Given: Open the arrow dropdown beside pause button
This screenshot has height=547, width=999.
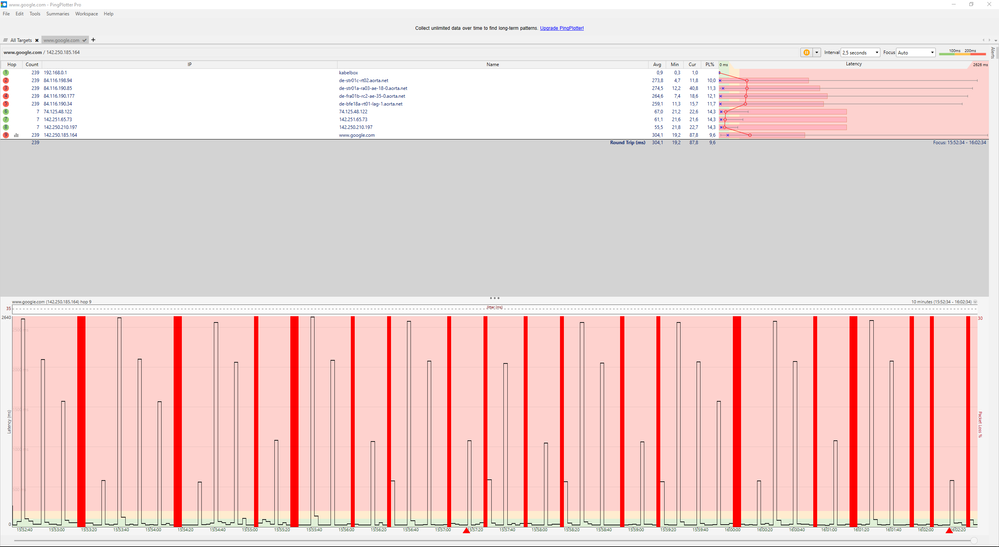Looking at the screenshot, I should [x=817, y=52].
